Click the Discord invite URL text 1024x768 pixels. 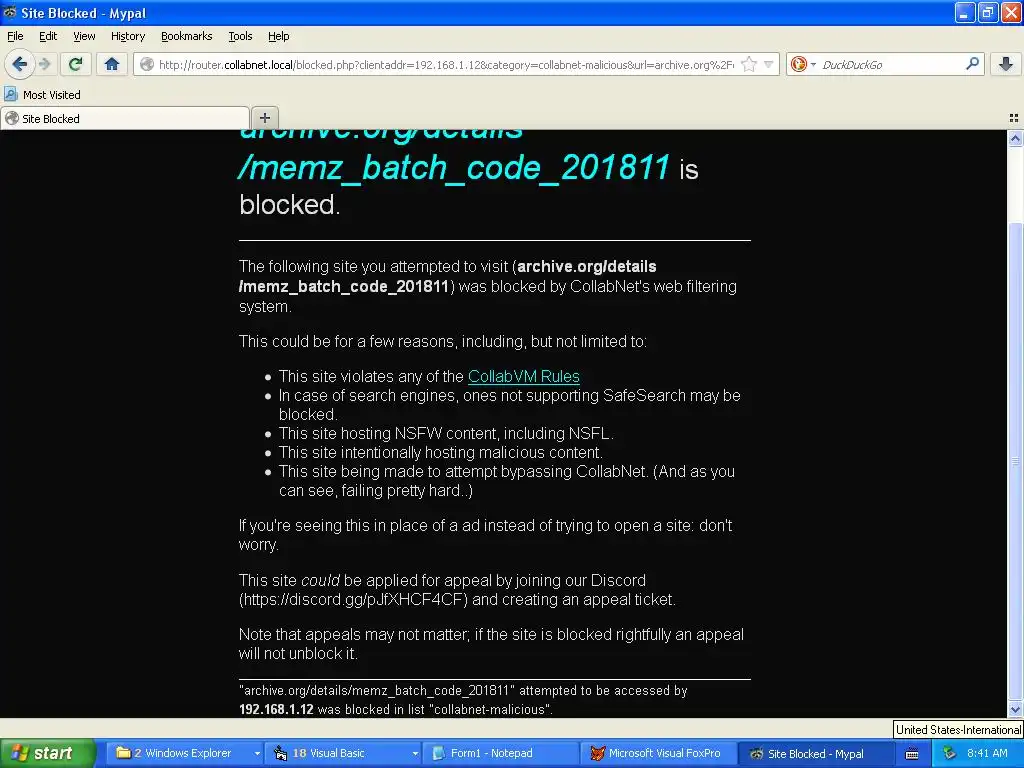(353, 600)
